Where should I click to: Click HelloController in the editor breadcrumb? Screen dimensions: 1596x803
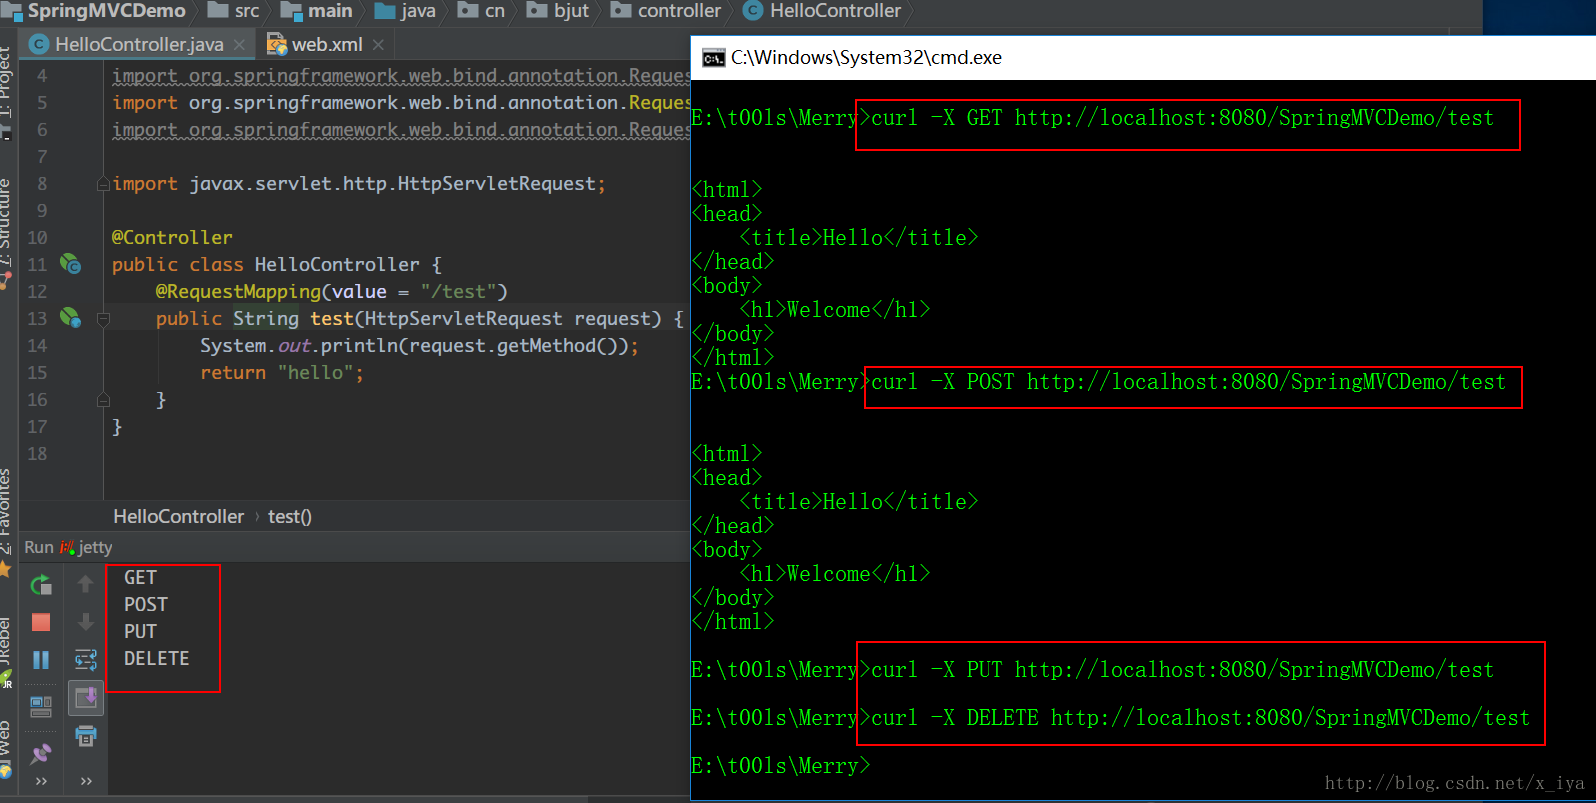(178, 516)
